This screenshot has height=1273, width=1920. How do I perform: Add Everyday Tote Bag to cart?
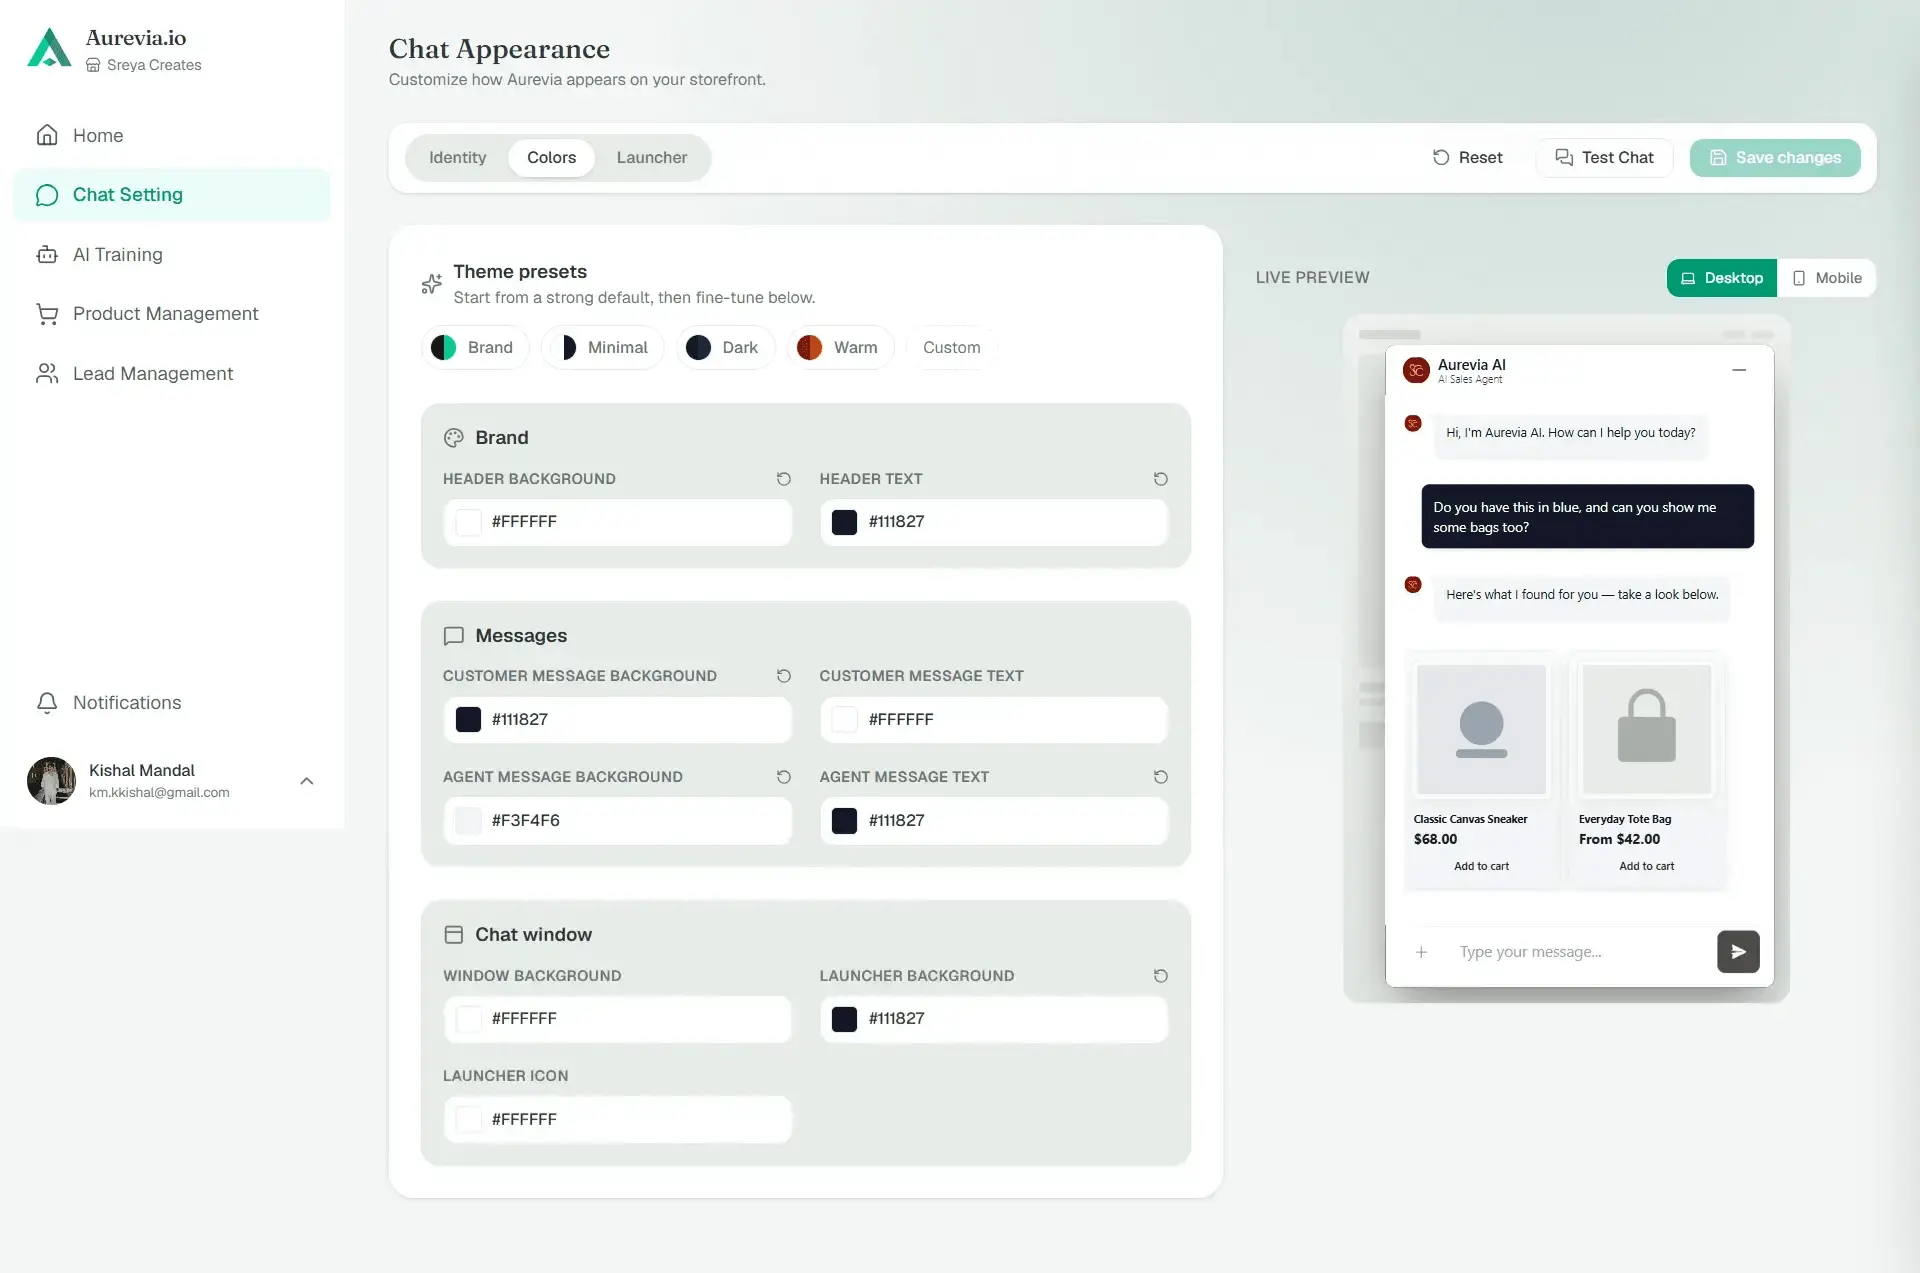(1646, 866)
